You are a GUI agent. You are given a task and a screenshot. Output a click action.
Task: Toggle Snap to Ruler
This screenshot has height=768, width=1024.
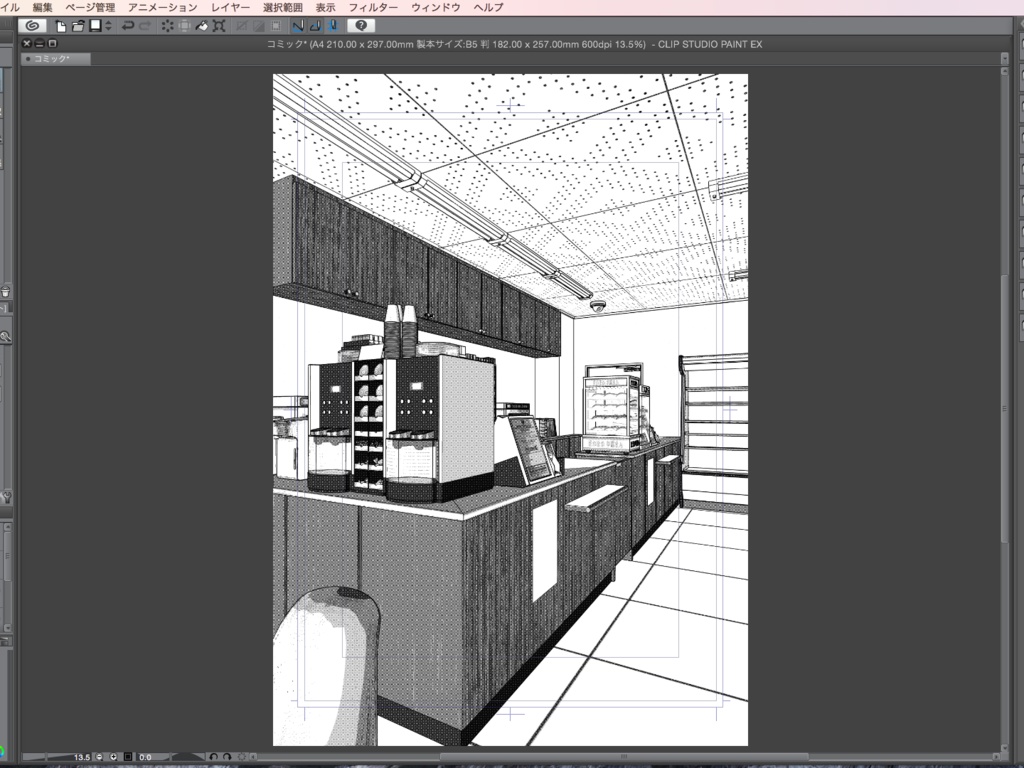tap(298, 26)
